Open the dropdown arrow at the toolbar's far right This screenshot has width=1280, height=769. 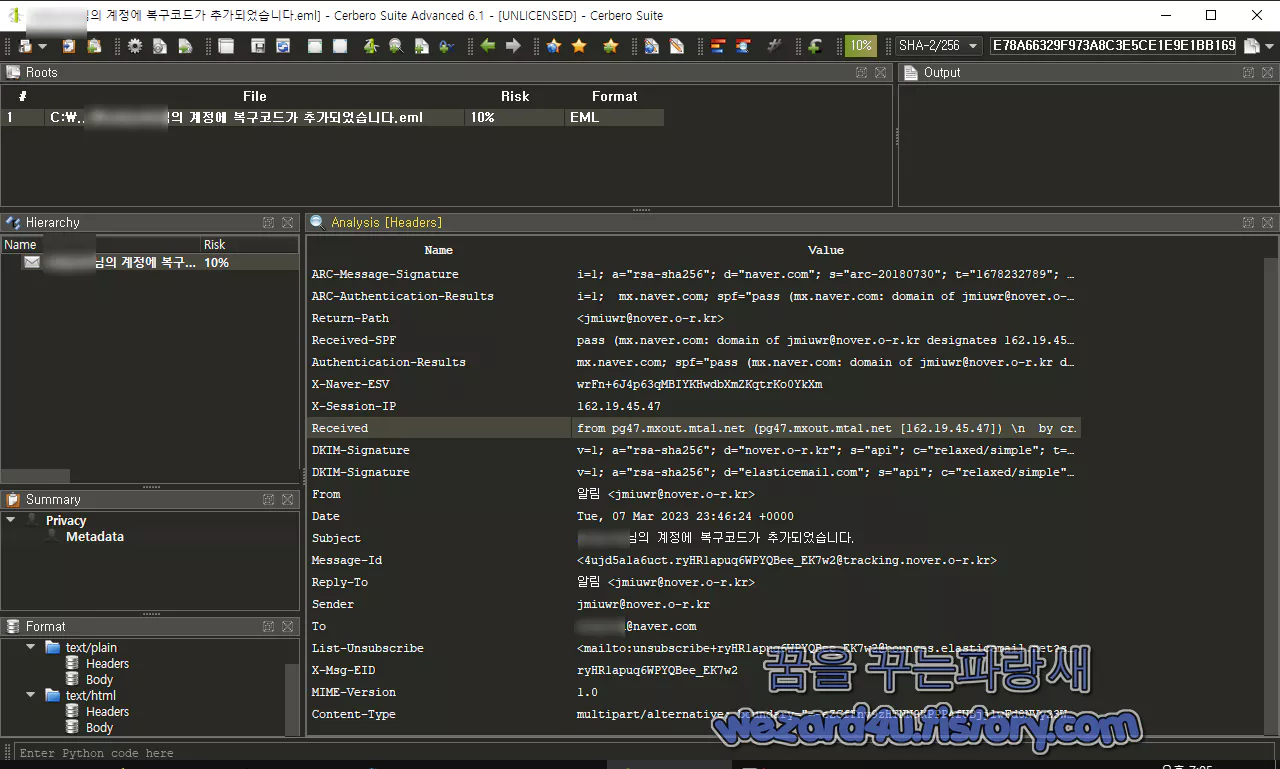1270,47
